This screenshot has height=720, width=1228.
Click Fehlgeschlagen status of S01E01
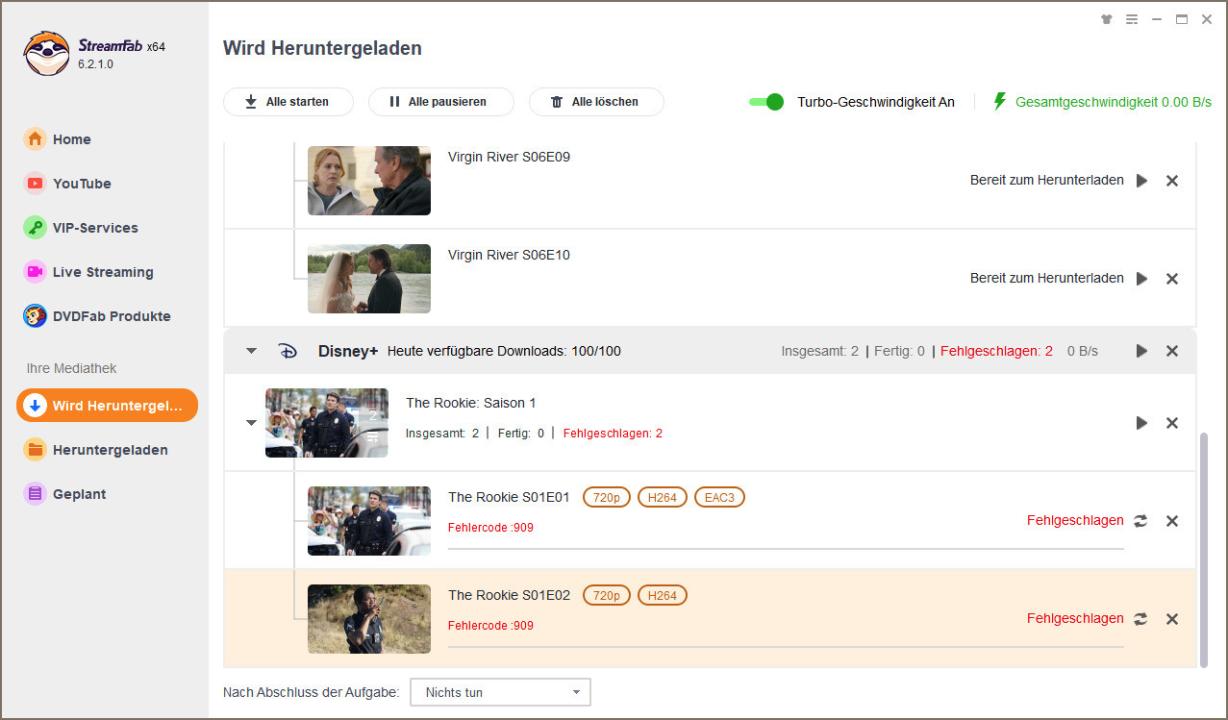(1075, 521)
